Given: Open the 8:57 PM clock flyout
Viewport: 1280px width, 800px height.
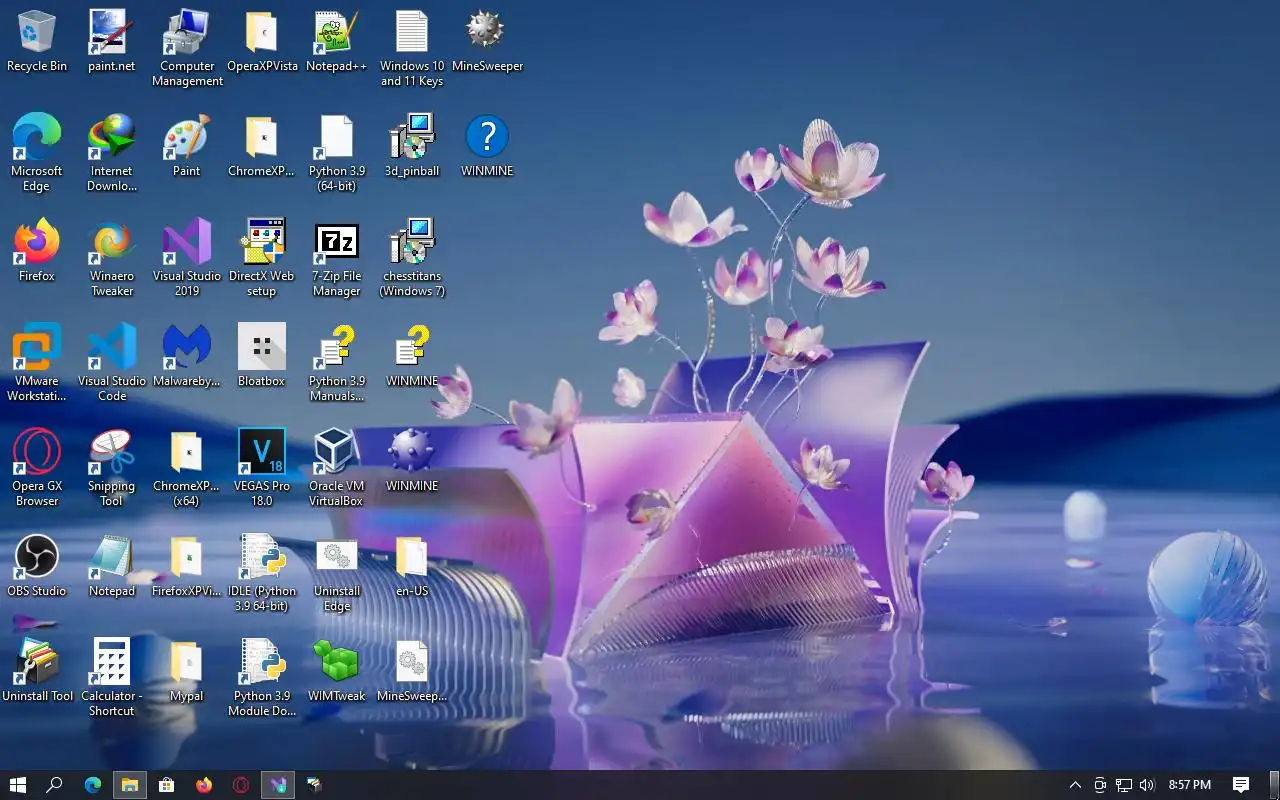Looking at the screenshot, I should 1190,785.
